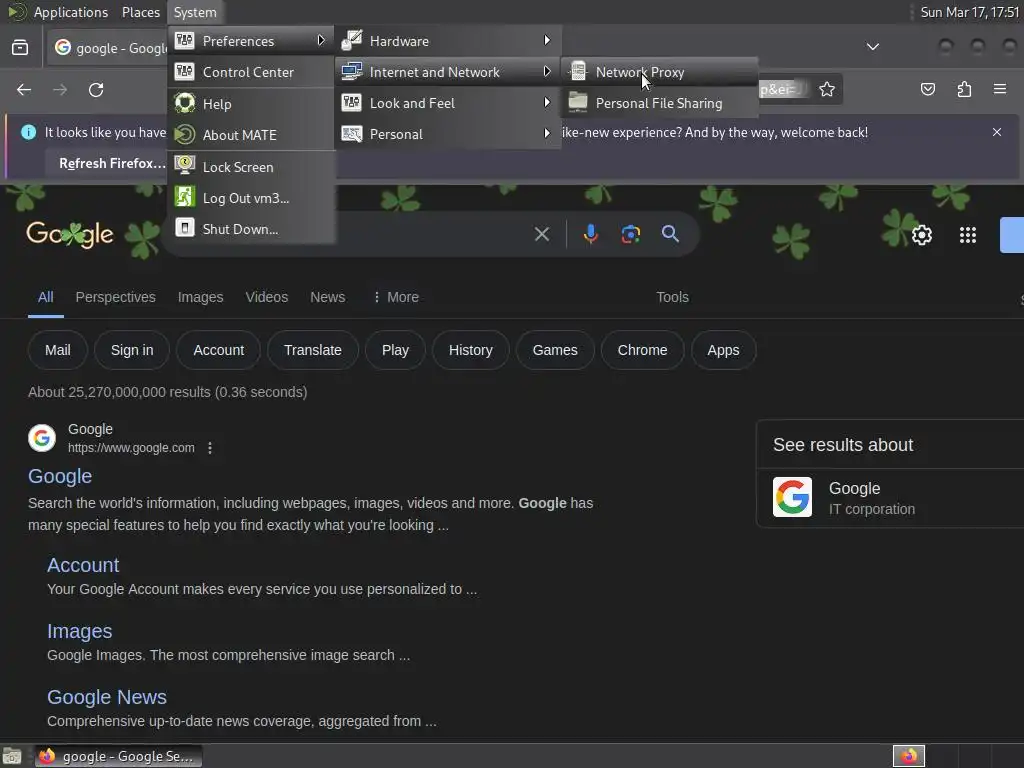
Task: Open Google quick settings gear
Action: click(x=921, y=235)
